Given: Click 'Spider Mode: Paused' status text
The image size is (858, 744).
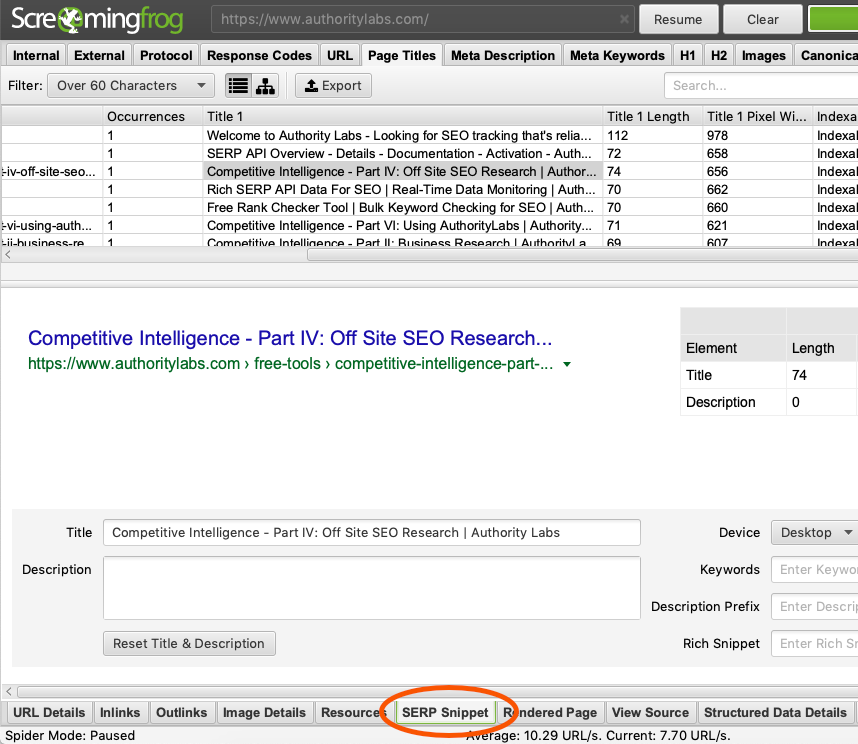Looking at the screenshot, I should tap(70, 735).
